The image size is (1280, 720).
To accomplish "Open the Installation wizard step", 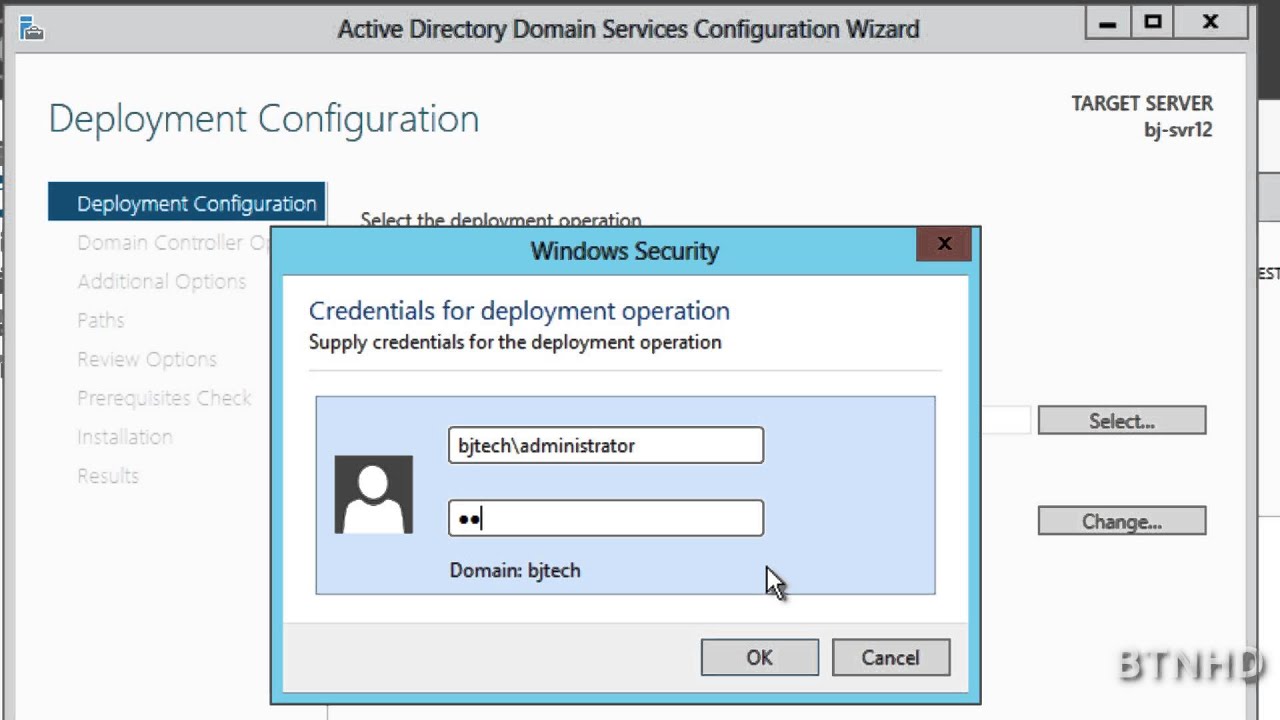I will [125, 437].
